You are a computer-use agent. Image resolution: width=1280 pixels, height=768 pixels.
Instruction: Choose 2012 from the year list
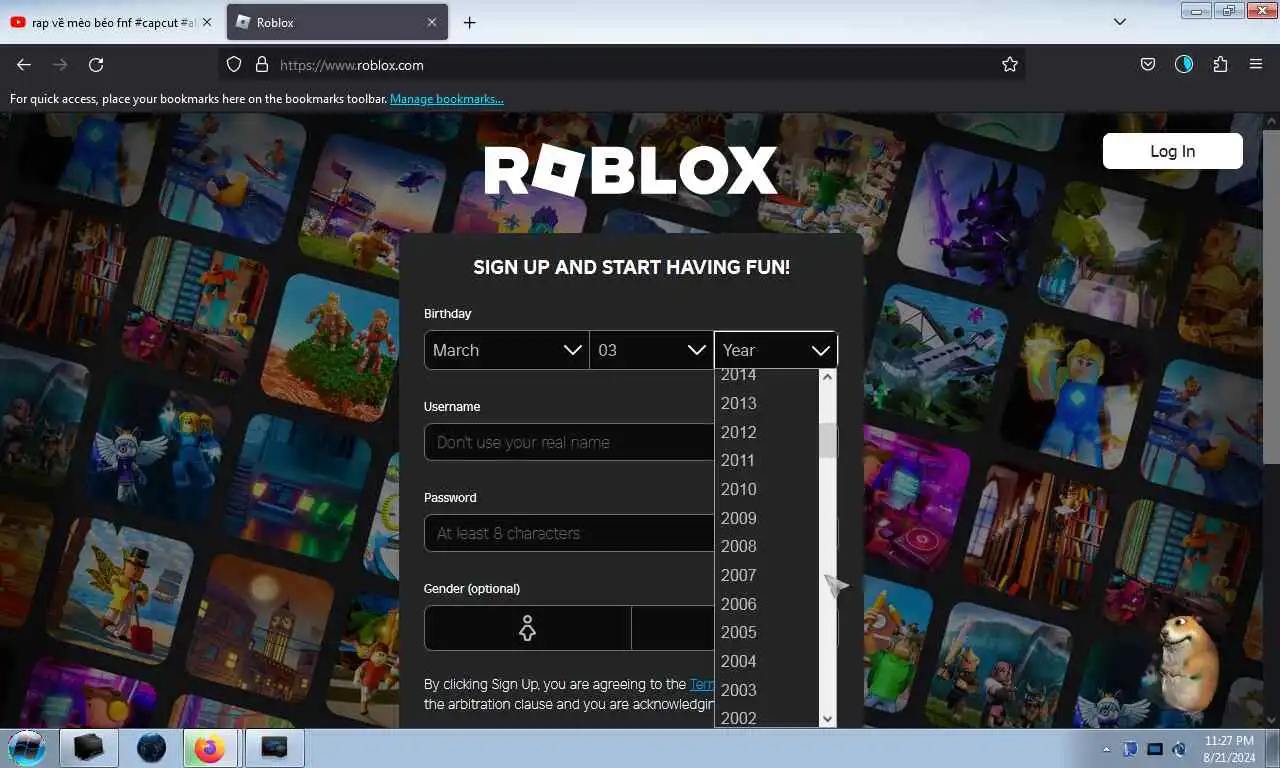coord(767,432)
